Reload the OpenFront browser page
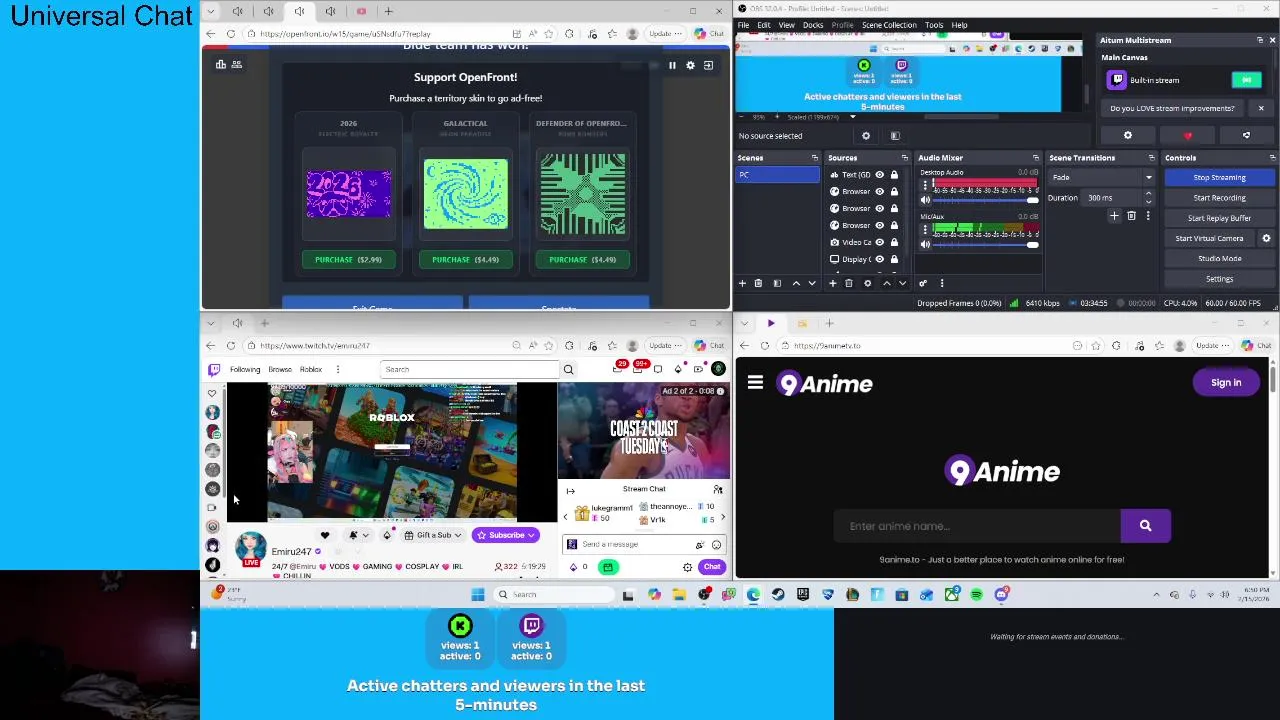This screenshot has width=1280, height=720. [x=231, y=34]
